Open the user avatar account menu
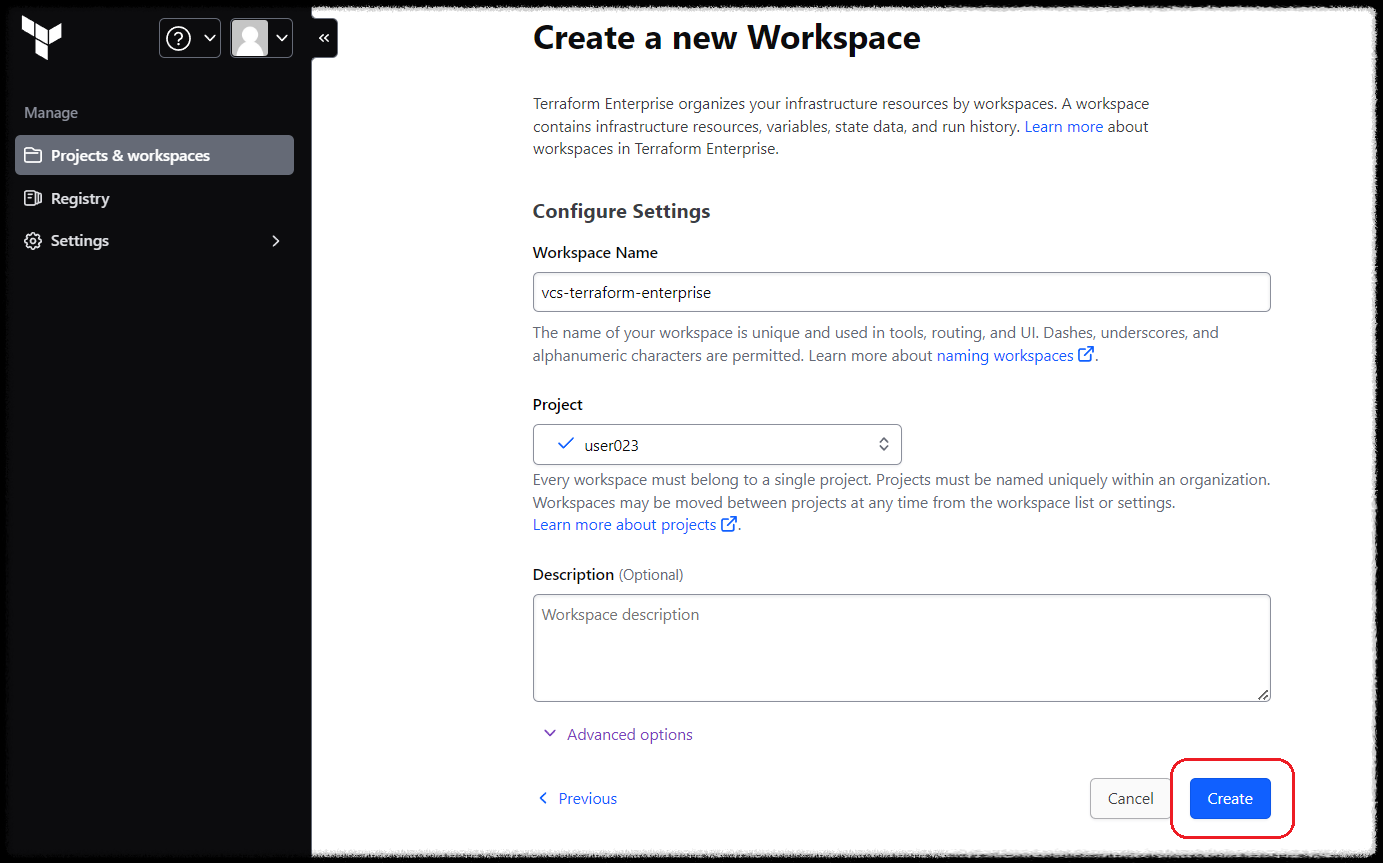The image size is (1383, 863). pos(261,38)
